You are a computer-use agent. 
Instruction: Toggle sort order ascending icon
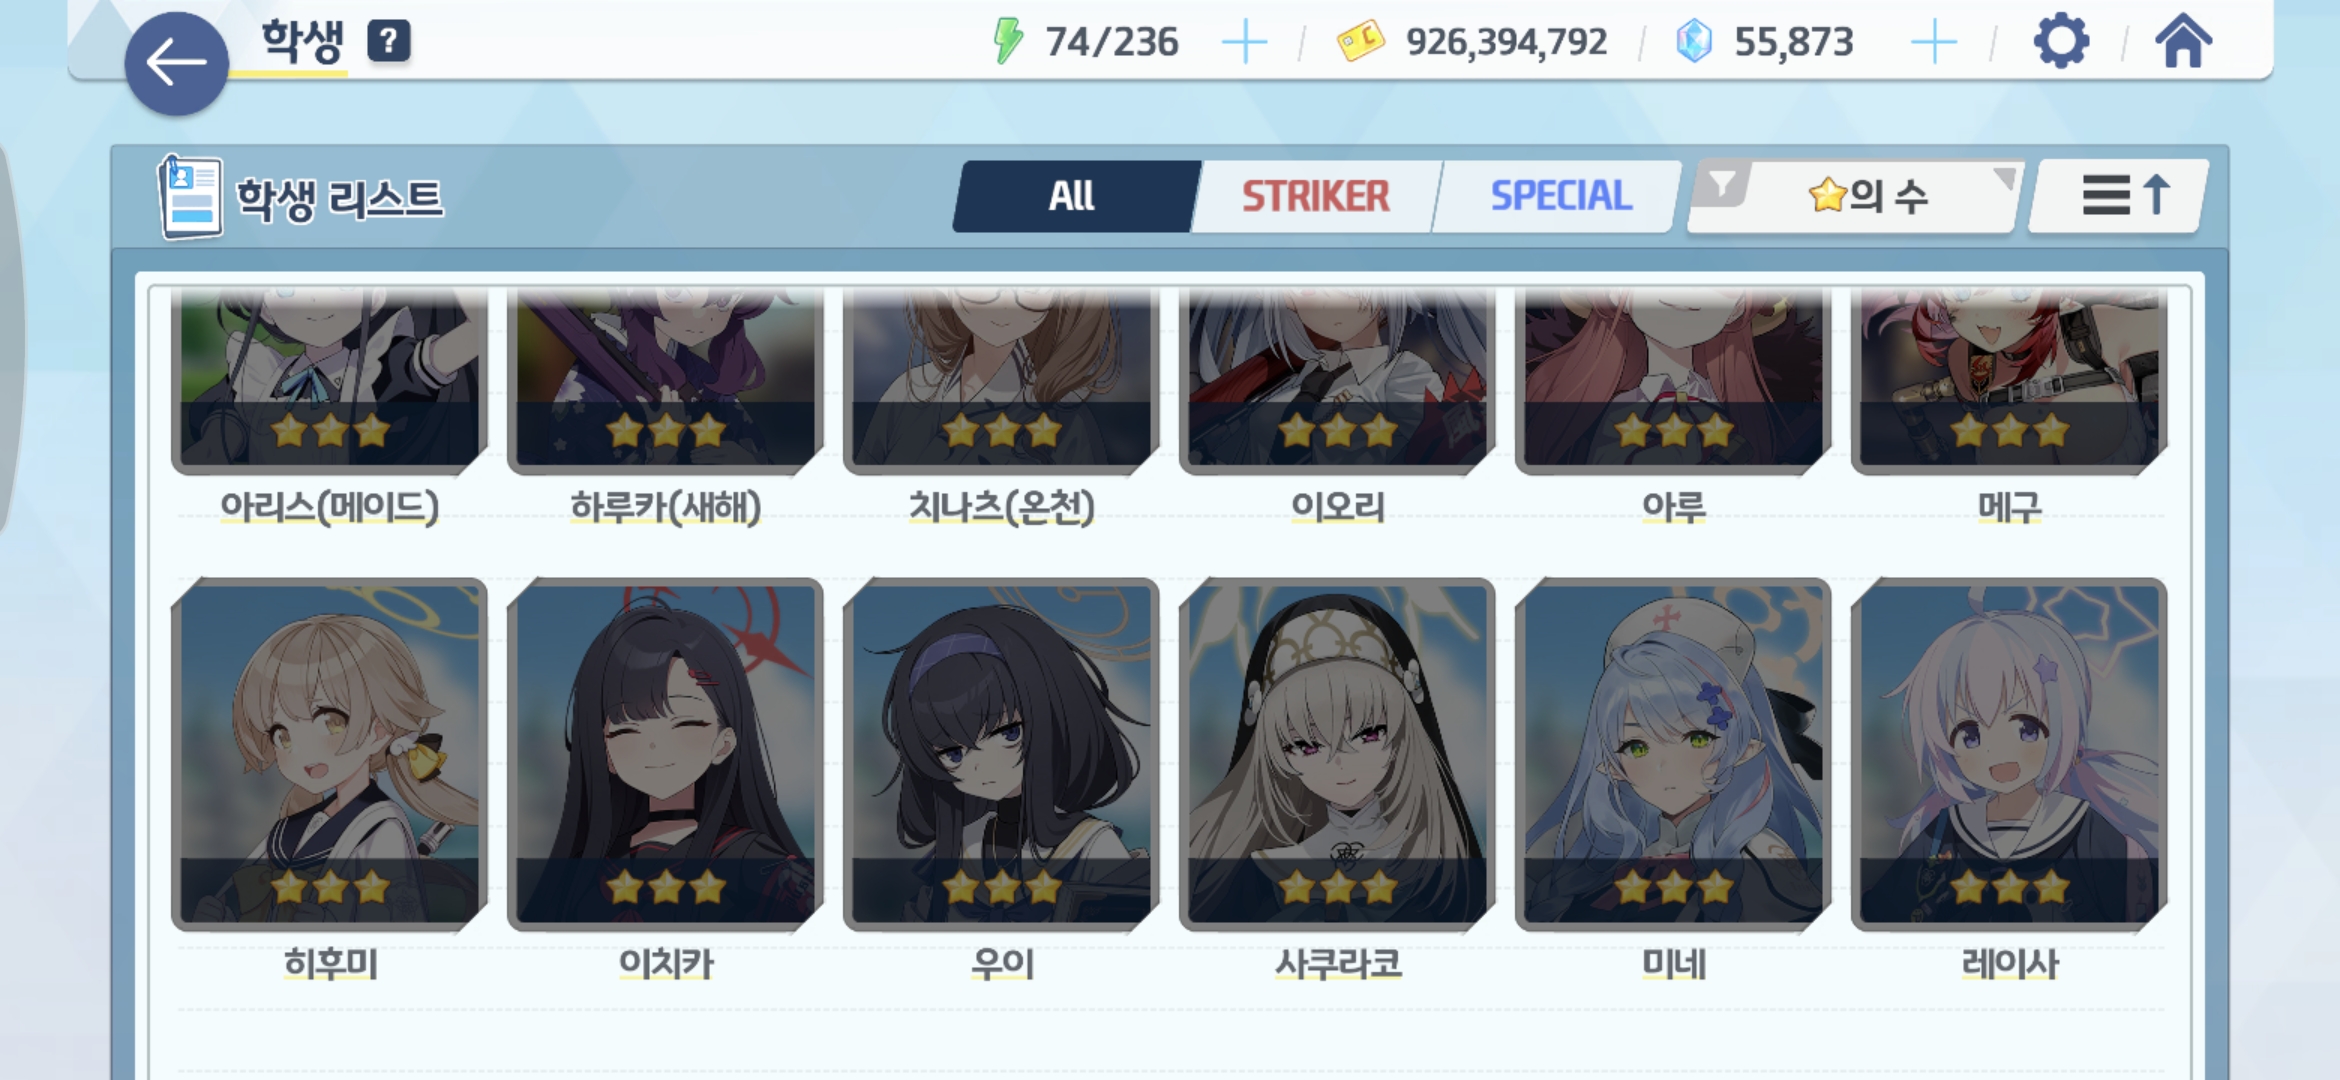click(2119, 196)
